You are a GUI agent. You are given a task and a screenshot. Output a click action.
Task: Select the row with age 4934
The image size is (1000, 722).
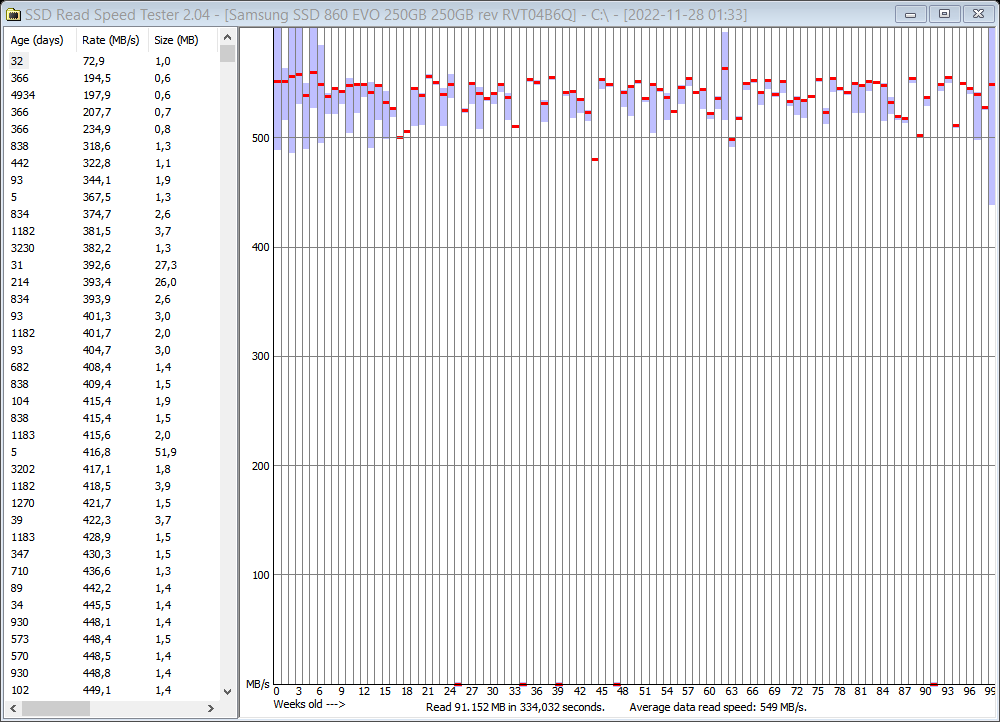coord(112,95)
